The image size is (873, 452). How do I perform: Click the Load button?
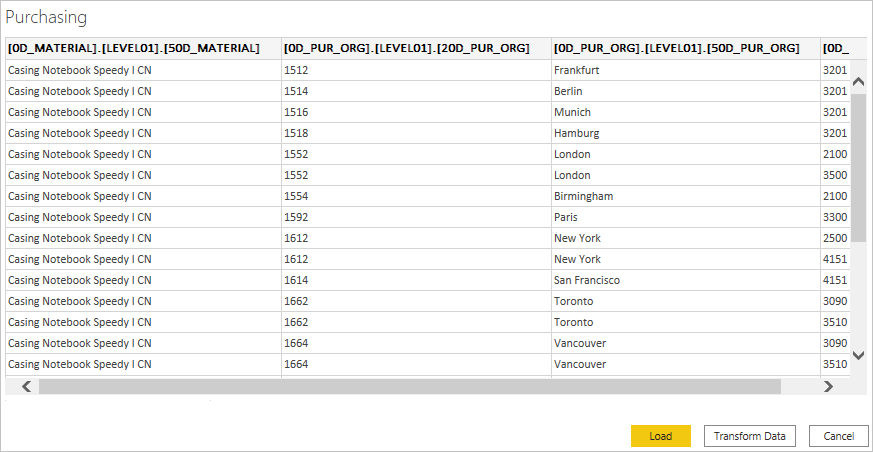pos(660,436)
